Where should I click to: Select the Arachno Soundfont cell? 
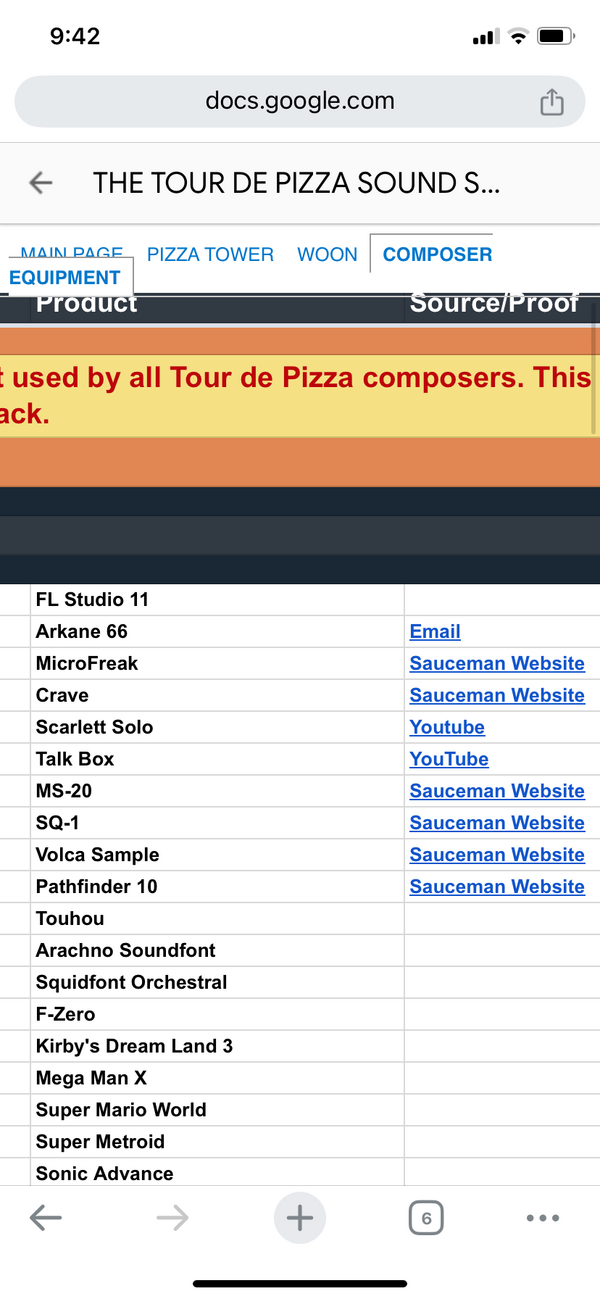pos(217,950)
